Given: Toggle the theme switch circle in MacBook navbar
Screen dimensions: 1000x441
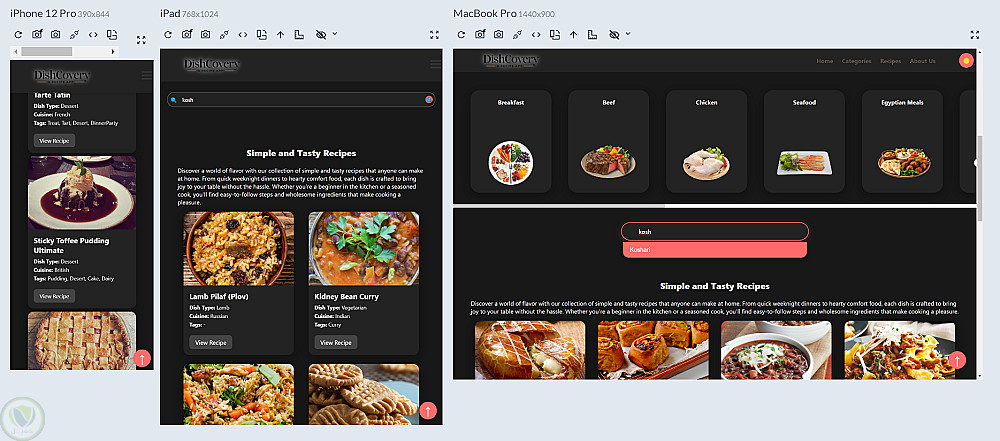Looking at the screenshot, I should point(966,61).
